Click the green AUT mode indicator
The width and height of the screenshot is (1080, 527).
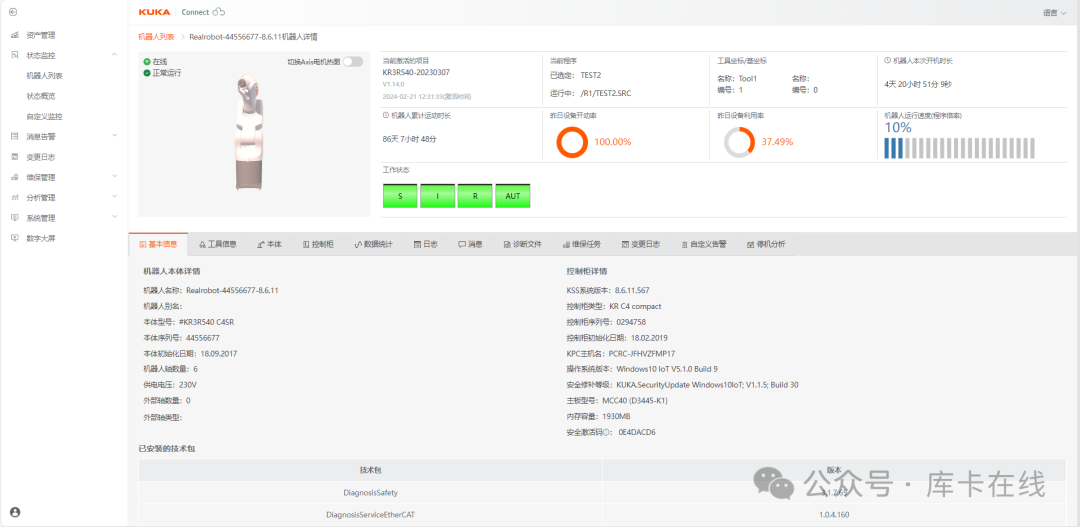coord(513,196)
